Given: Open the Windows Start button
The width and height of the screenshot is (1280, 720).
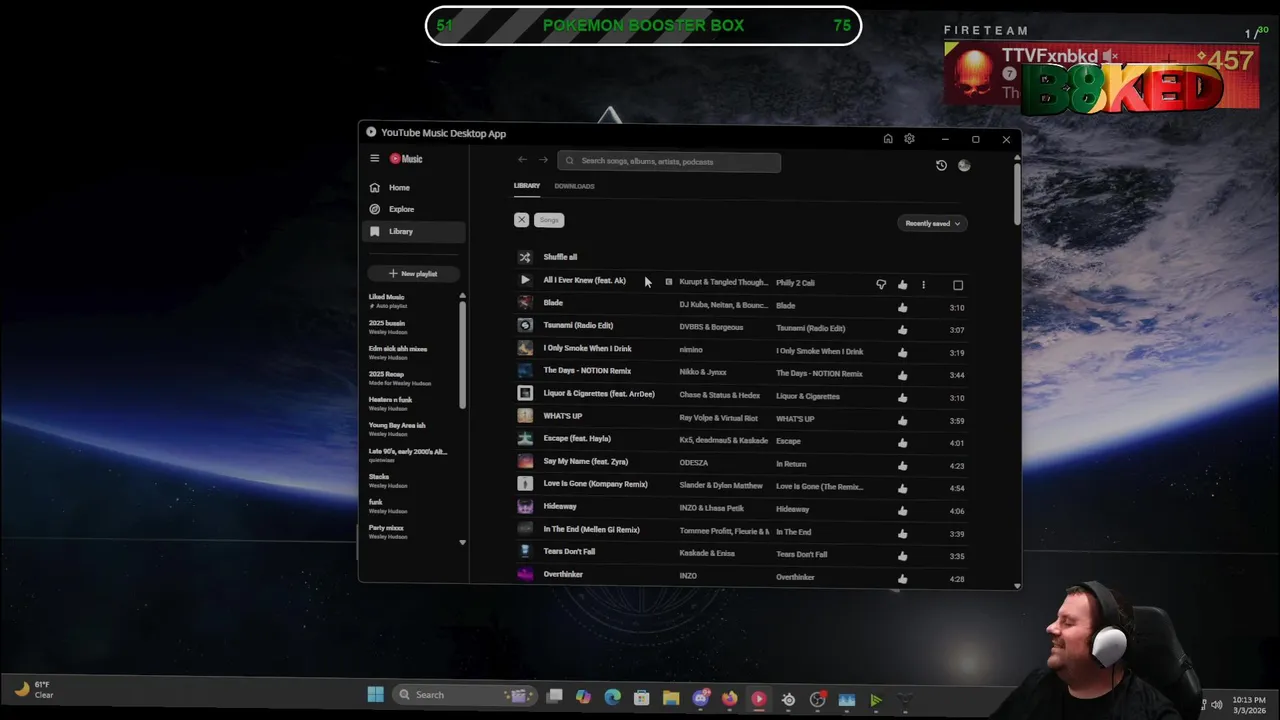Looking at the screenshot, I should [376, 695].
